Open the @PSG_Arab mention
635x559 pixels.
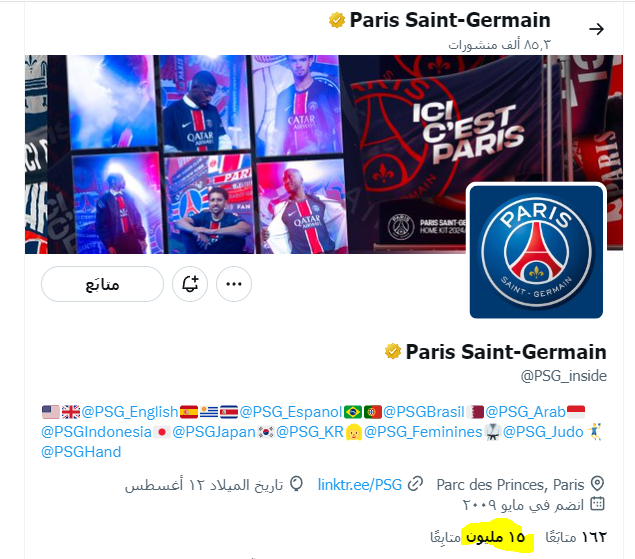(525, 412)
